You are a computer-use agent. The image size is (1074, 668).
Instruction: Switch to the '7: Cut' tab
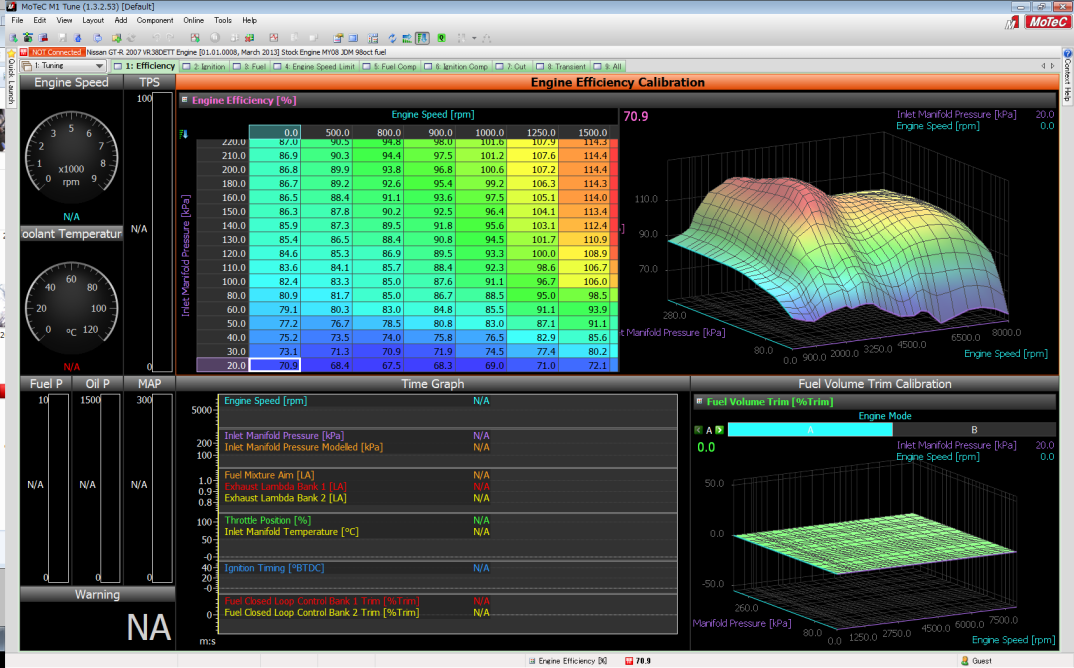(x=512, y=66)
